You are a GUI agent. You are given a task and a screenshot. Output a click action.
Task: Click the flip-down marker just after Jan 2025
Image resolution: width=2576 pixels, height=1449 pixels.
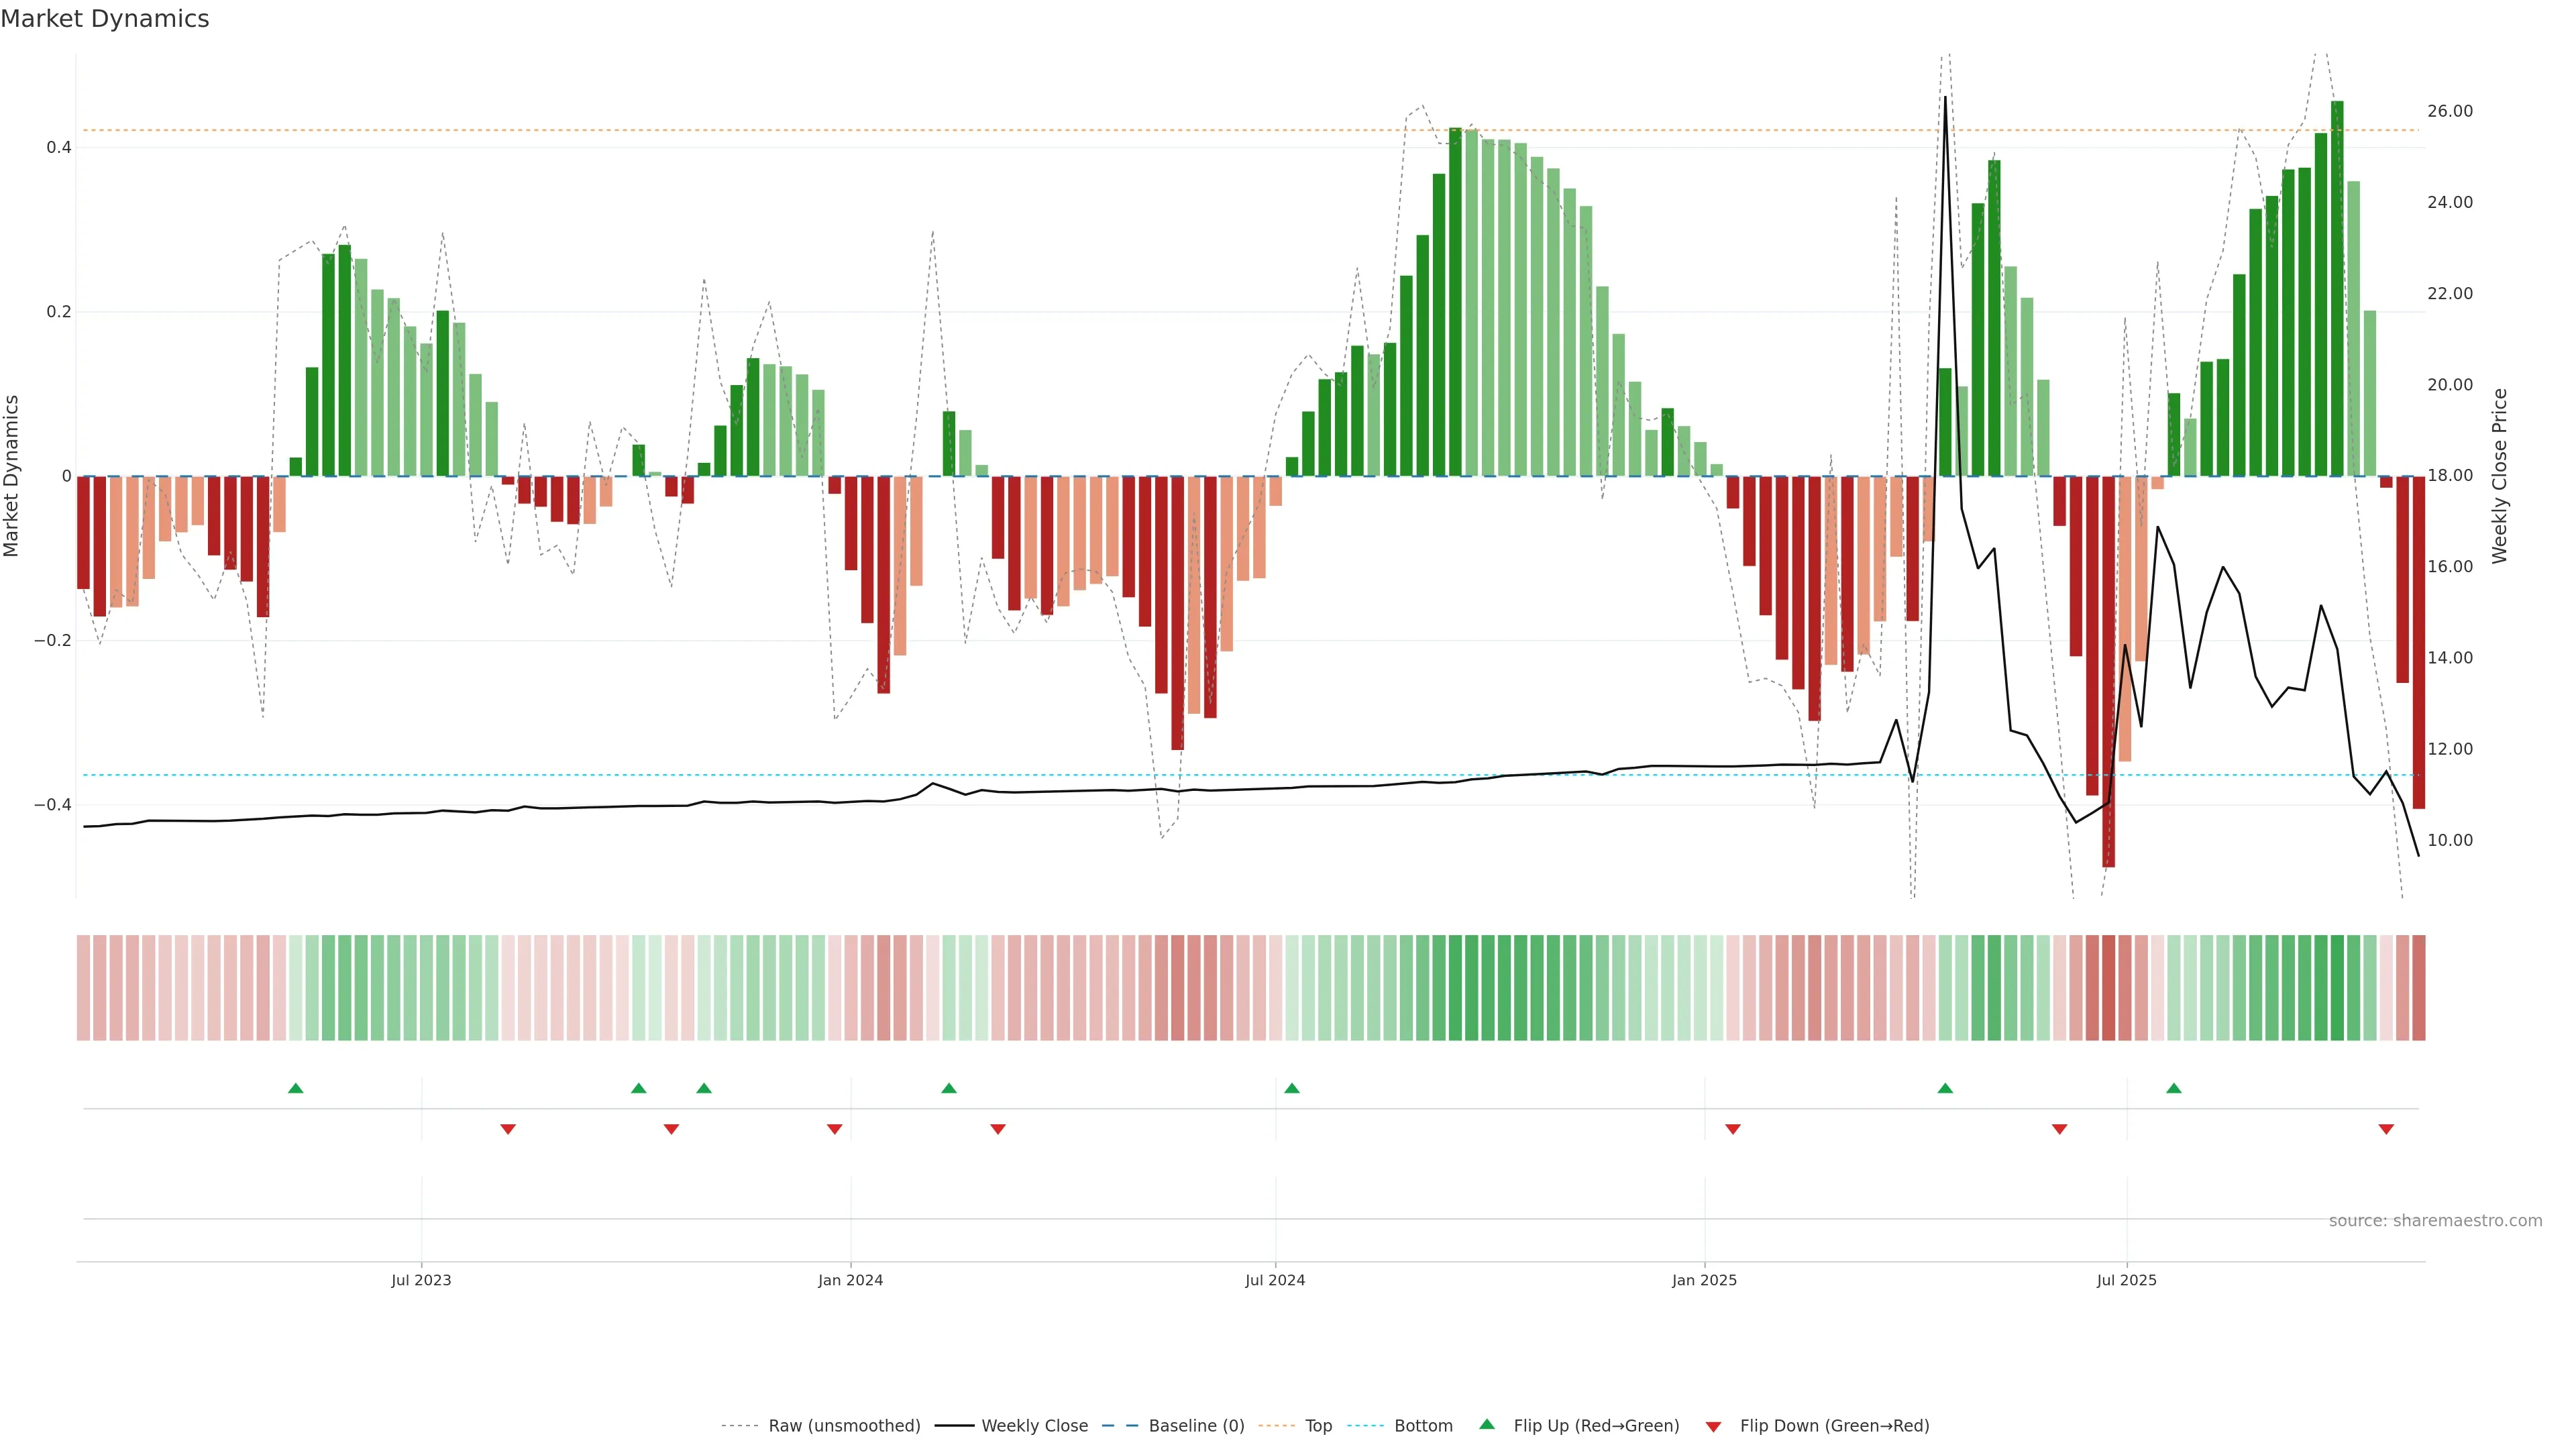pos(1733,1129)
